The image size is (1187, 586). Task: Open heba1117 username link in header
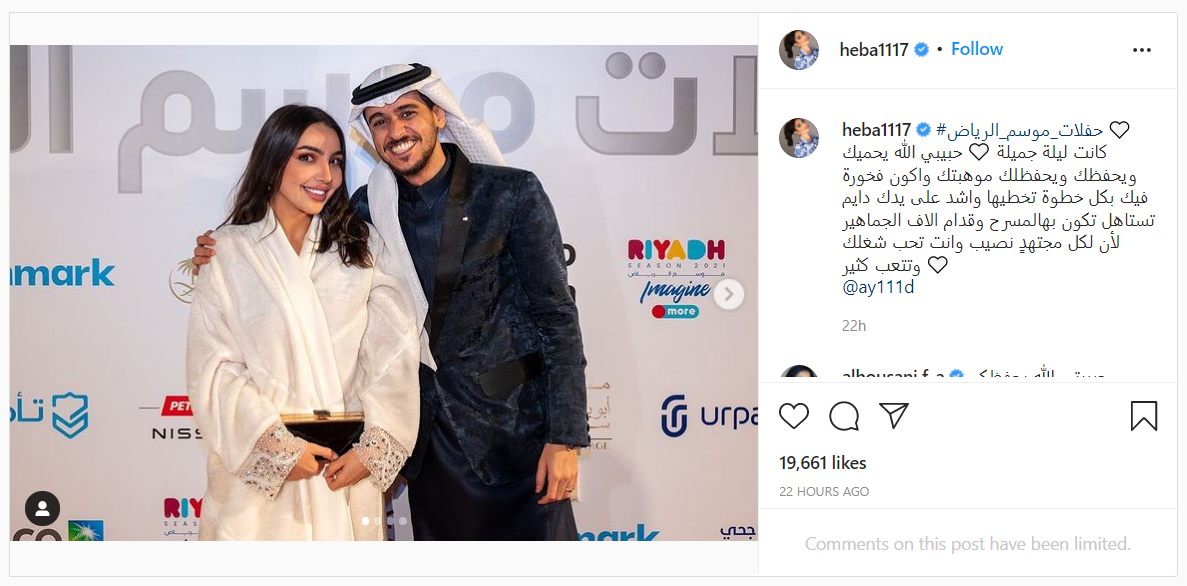tap(874, 49)
